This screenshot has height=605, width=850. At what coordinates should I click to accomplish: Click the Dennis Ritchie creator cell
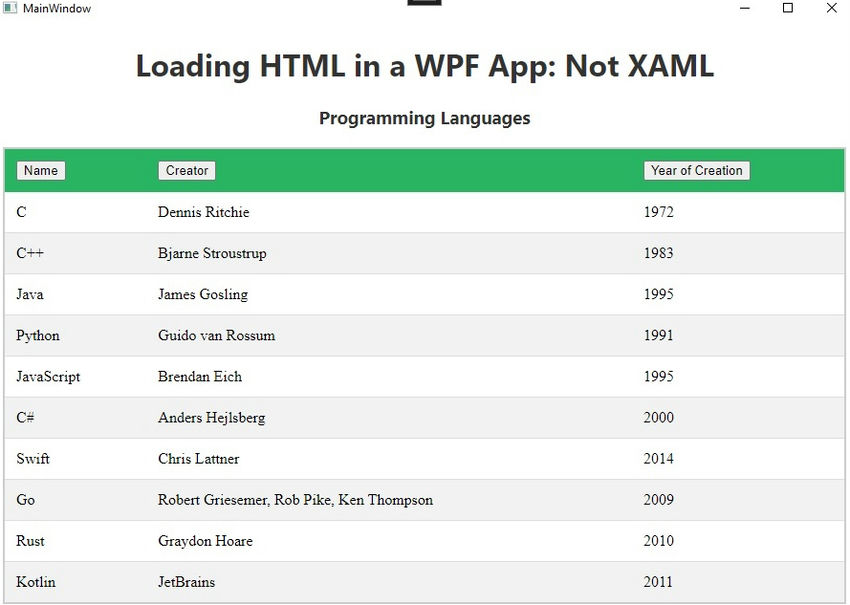tap(203, 212)
